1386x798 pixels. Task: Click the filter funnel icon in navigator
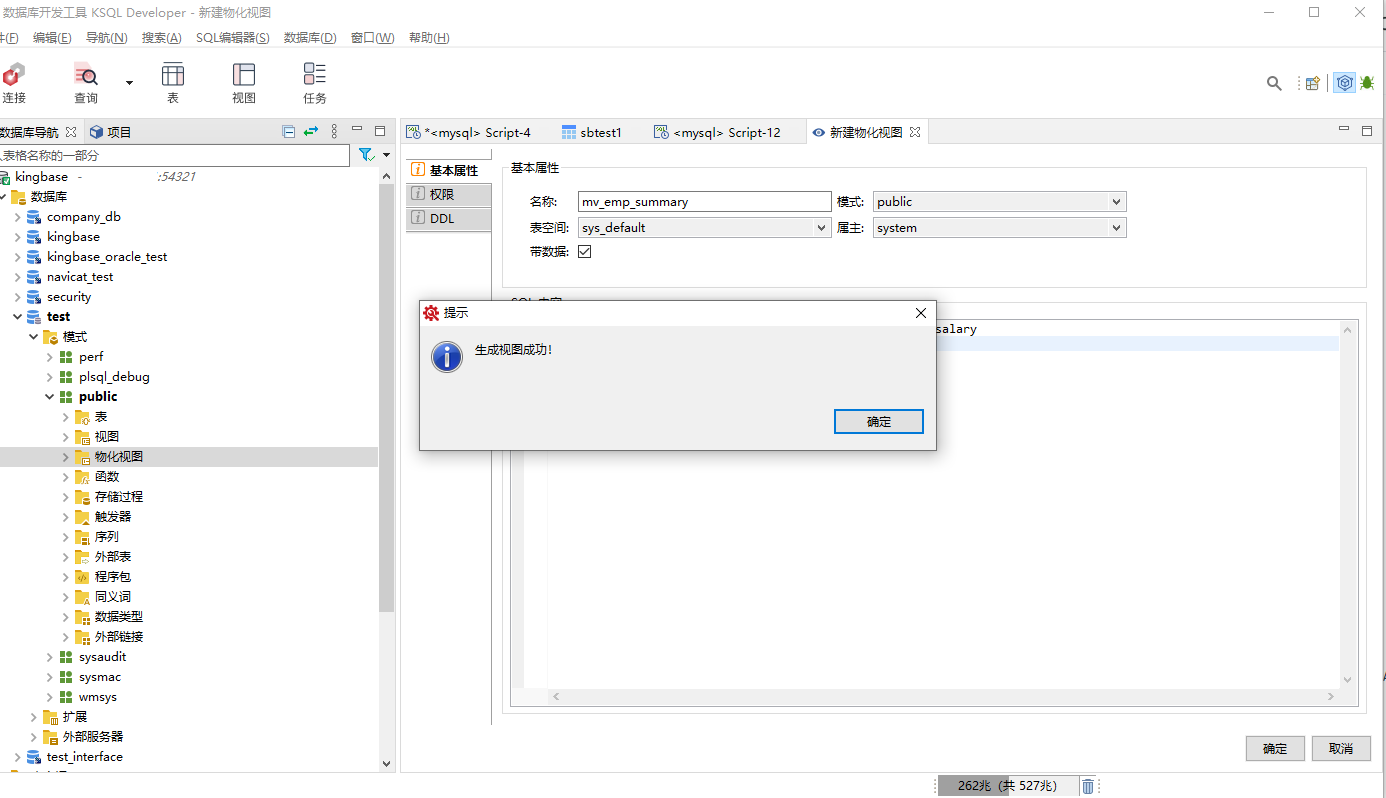click(366, 155)
